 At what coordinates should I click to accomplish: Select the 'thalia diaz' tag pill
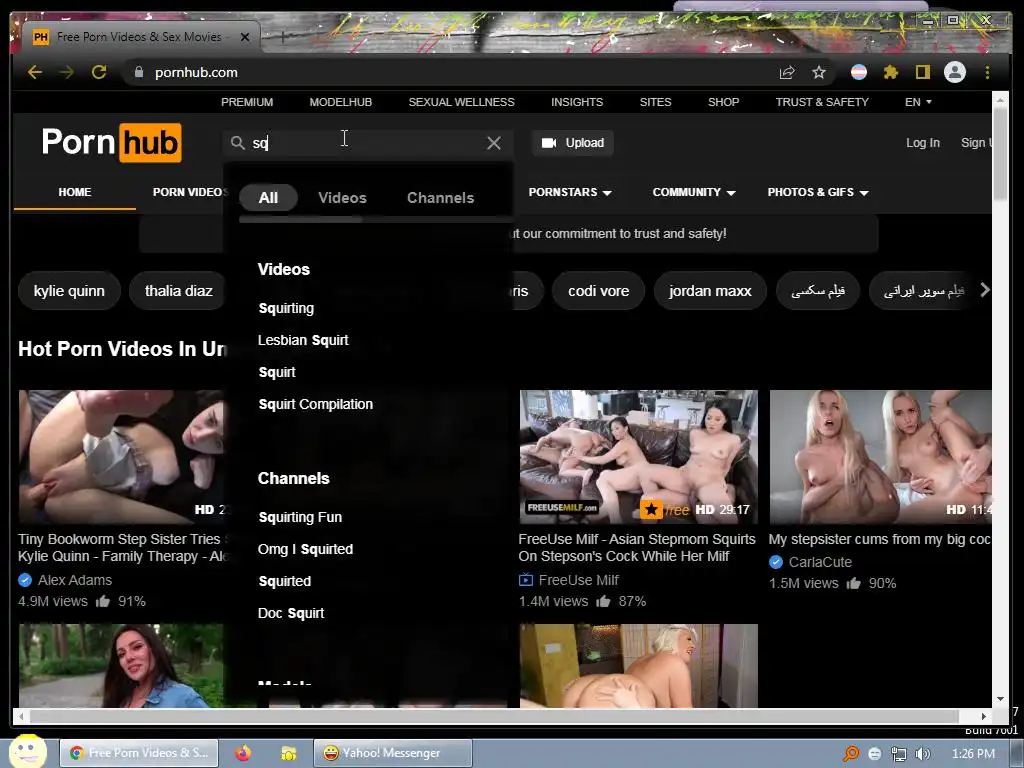click(178, 291)
